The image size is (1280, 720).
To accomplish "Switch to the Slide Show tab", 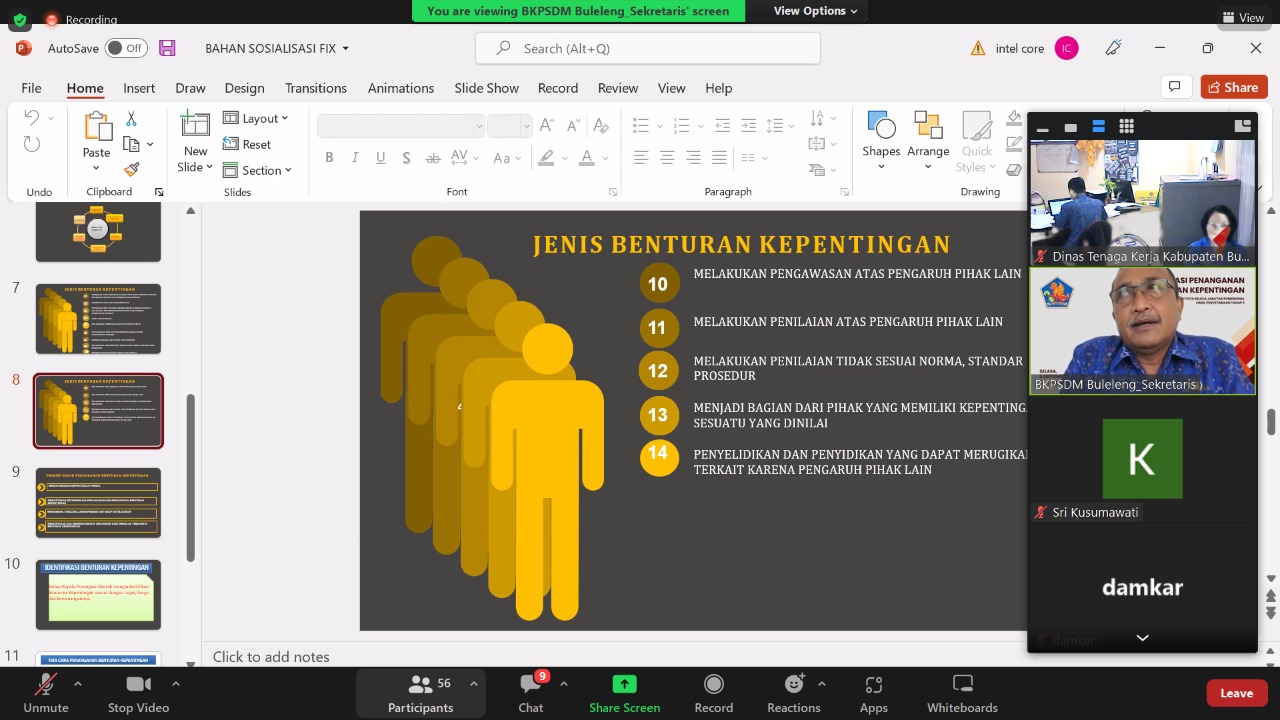I will (486, 88).
